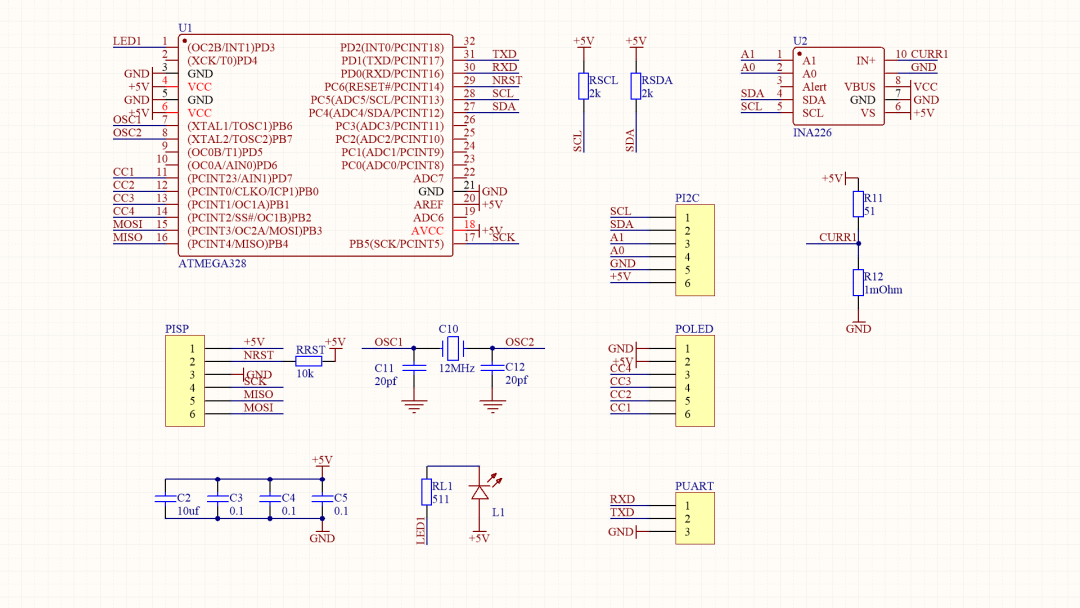Select the C10 crystal symbol
Image resolution: width=1080 pixels, height=608 pixels.
click(453, 348)
